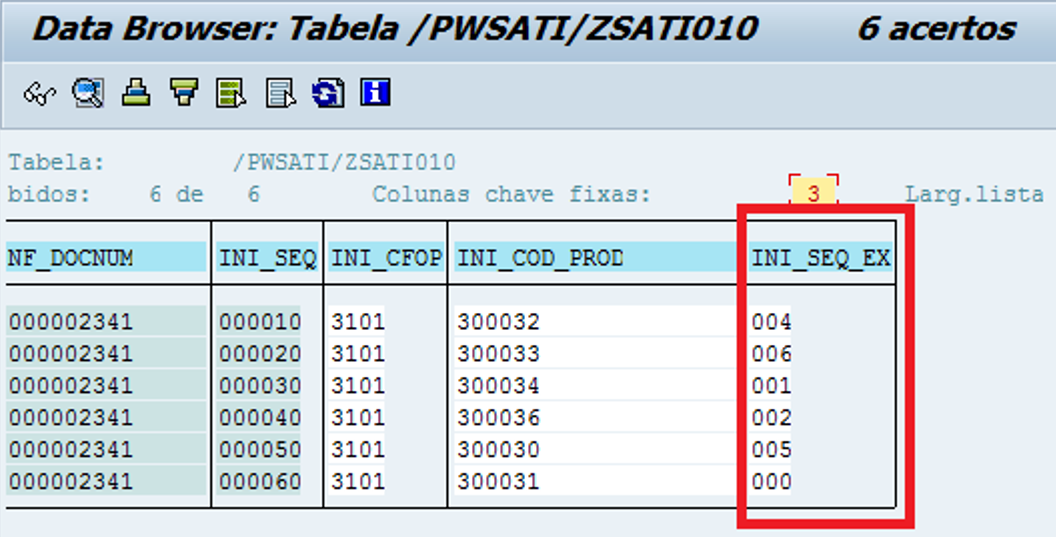Viewport: 1056px width, 537px height.
Task: Select the INI_SEQ column header
Action: click(267, 259)
